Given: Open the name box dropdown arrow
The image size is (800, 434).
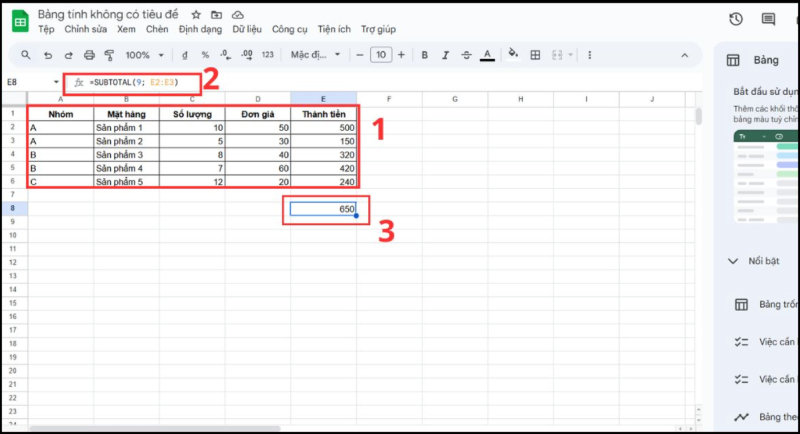Looking at the screenshot, I should tap(56, 82).
